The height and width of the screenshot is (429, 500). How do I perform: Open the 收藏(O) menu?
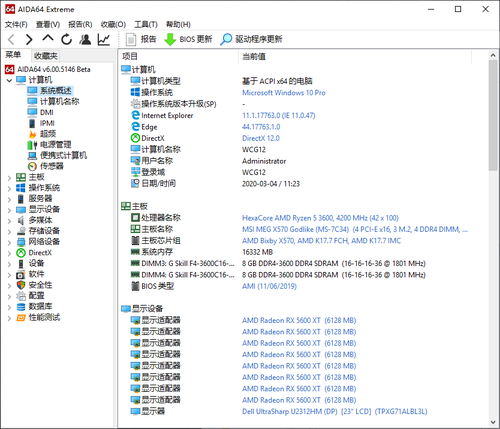tap(113, 24)
